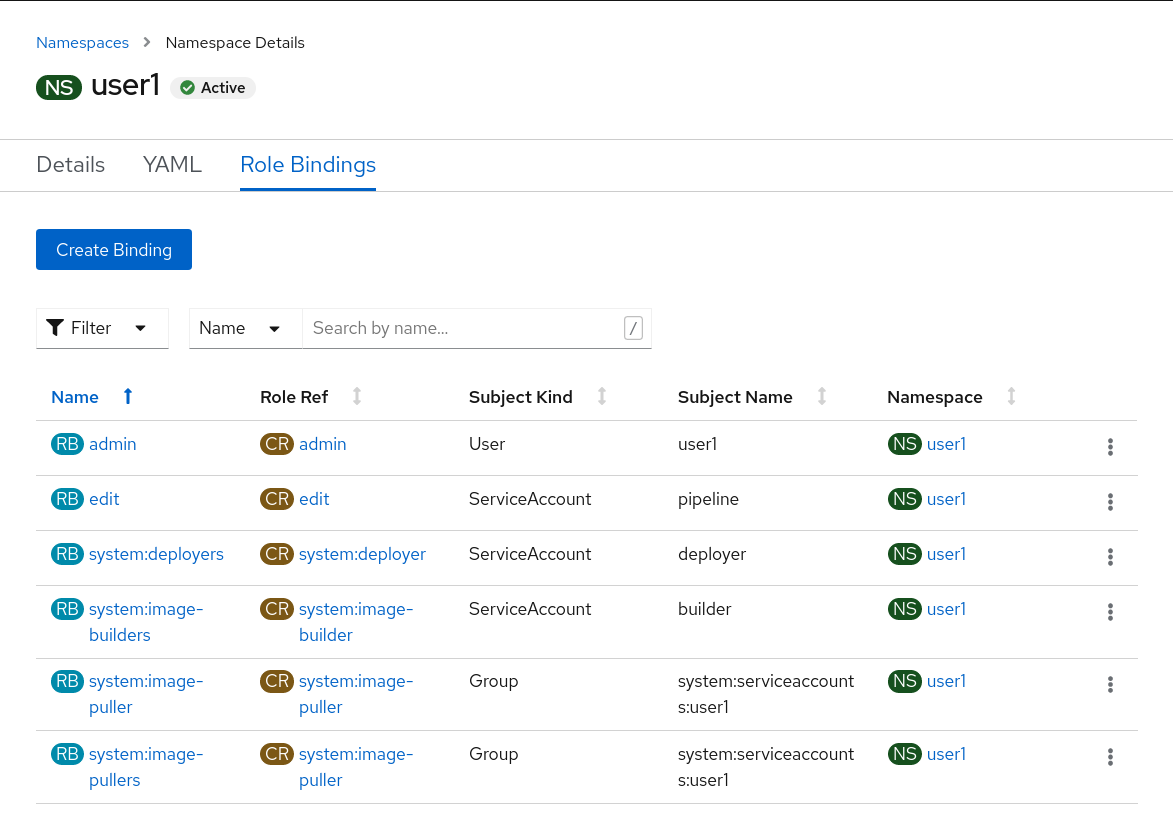
Task: Sort table by Role Ref column icon
Action: click(357, 397)
